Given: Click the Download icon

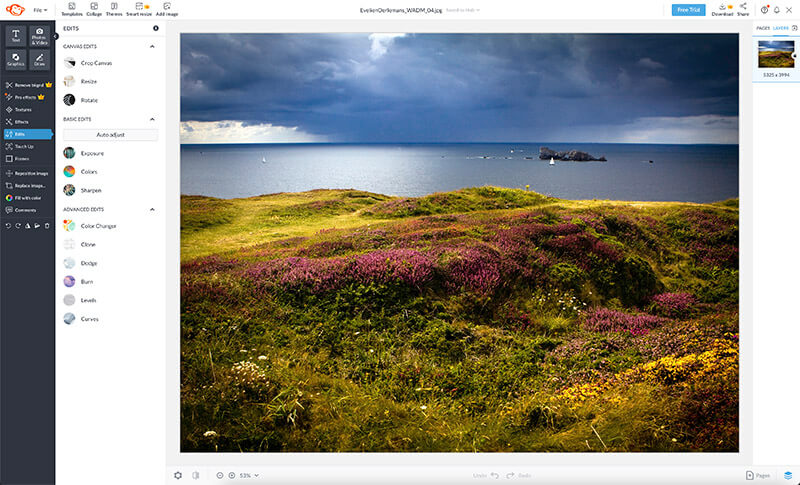Looking at the screenshot, I should click(722, 8).
